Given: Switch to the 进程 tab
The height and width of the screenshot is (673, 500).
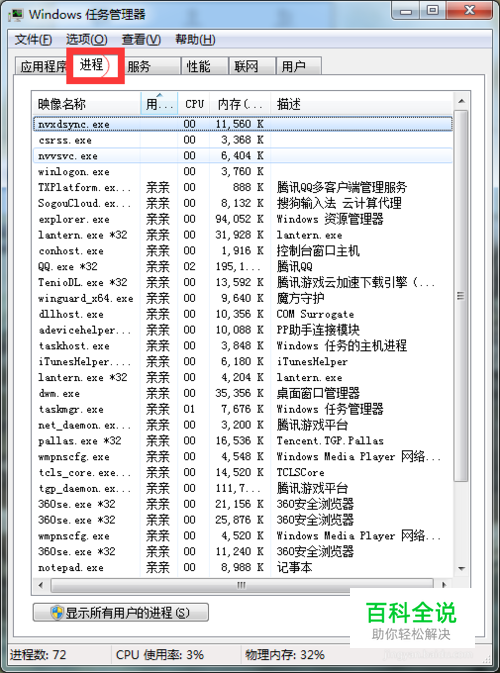Looking at the screenshot, I should 95,65.
